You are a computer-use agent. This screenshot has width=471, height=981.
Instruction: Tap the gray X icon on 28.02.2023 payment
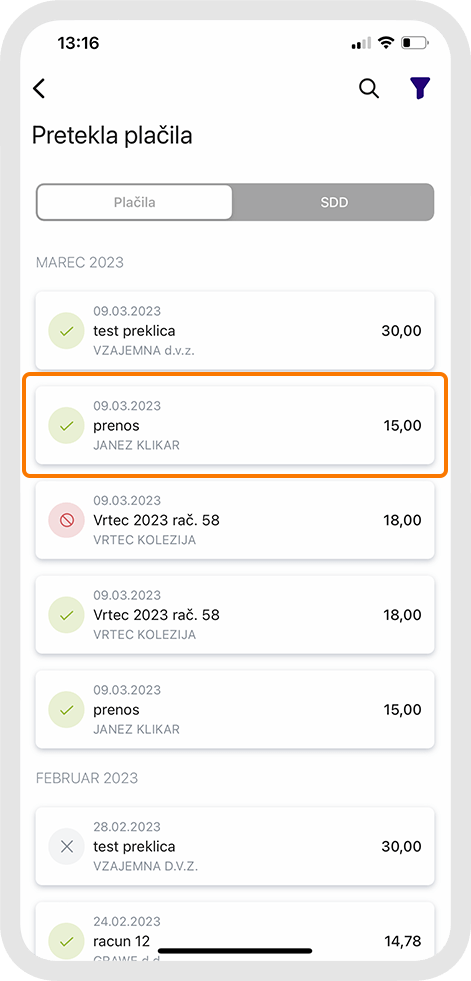coord(66,846)
